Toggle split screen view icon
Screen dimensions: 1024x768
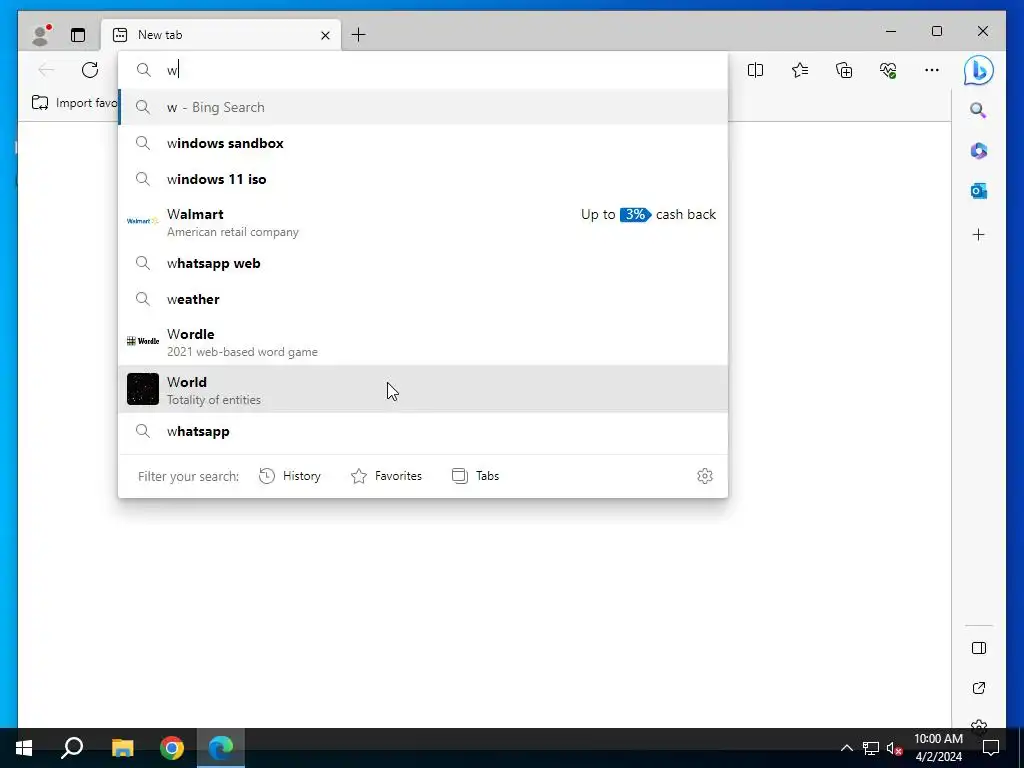pos(756,70)
